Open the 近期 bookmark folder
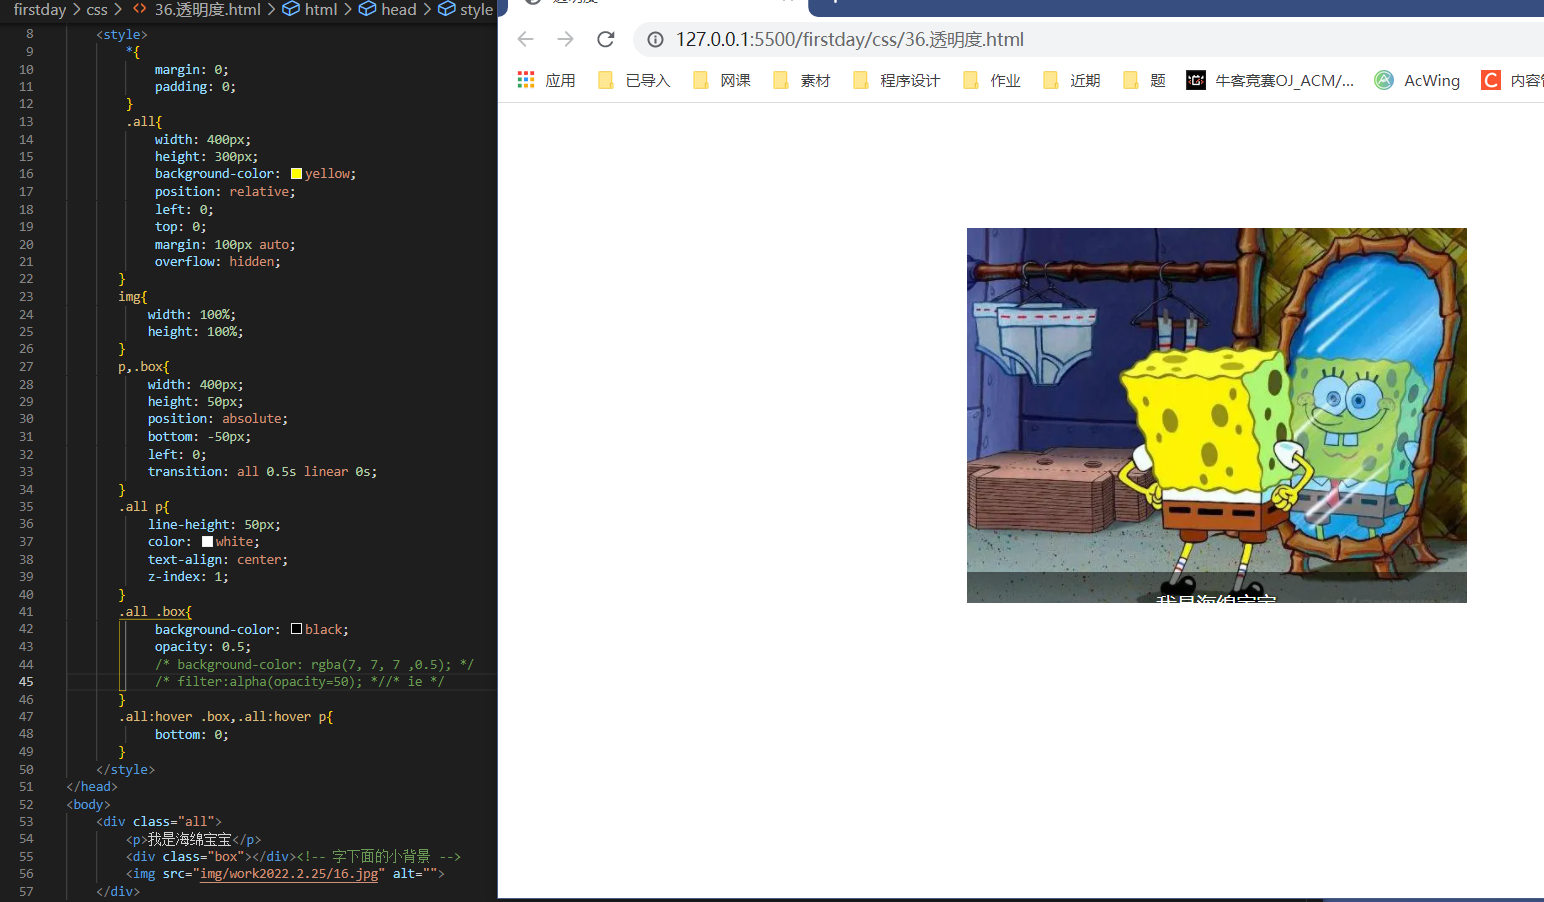The width and height of the screenshot is (1544, 902). click(1072, 80)
